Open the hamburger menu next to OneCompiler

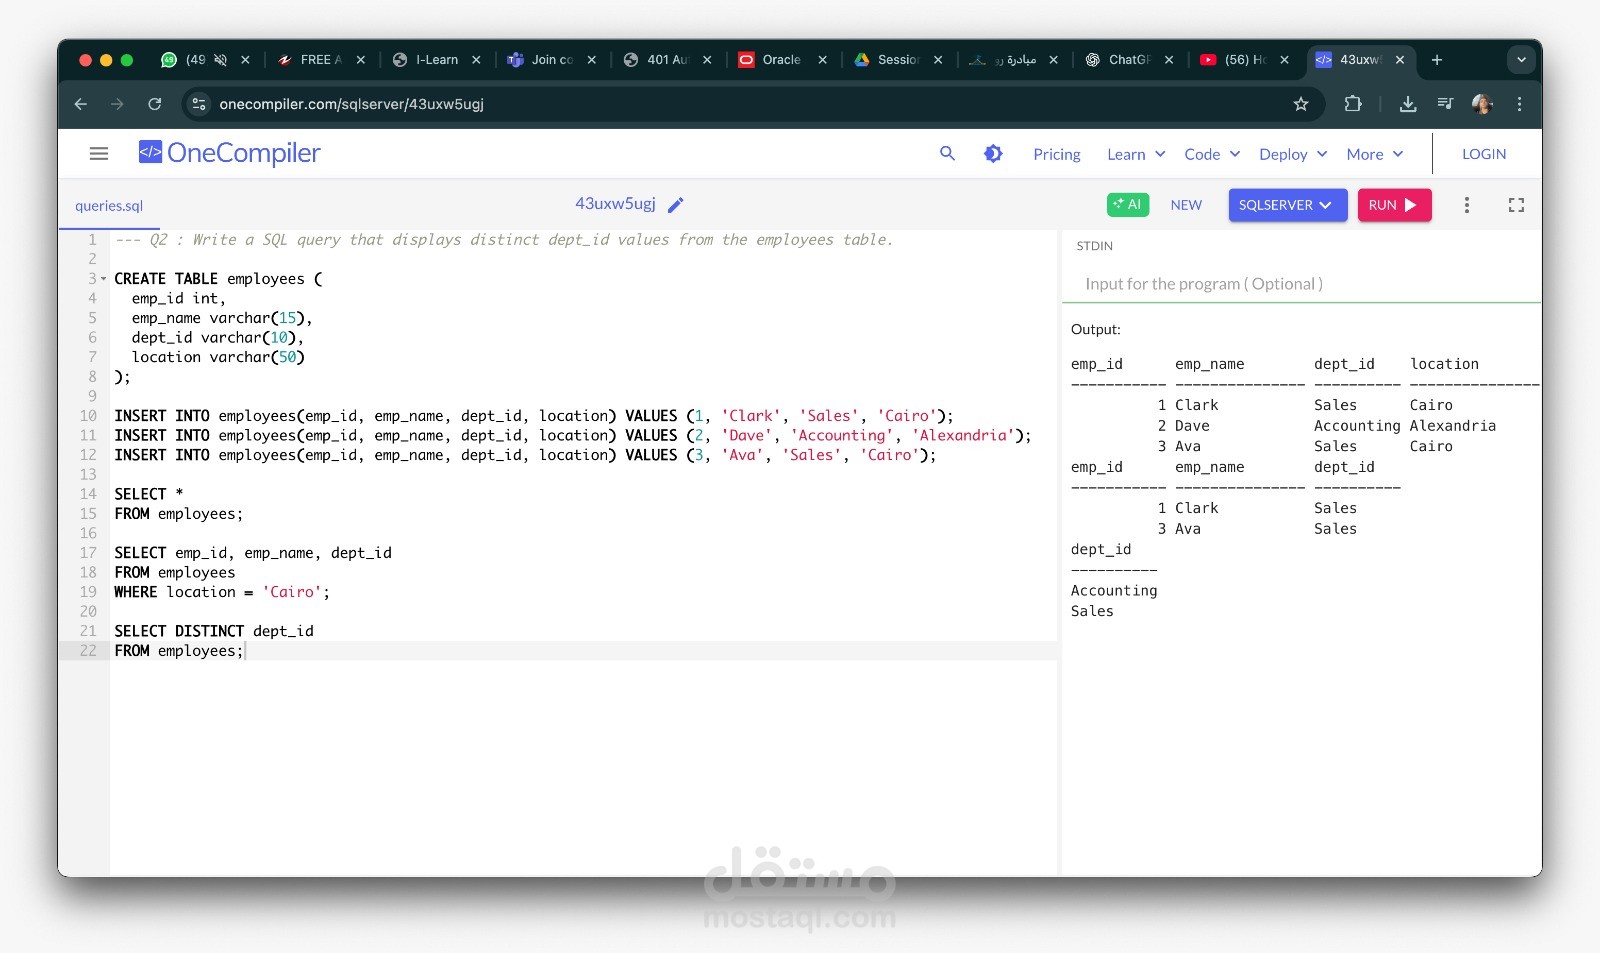pyautogui.click(x=98, y=154)
